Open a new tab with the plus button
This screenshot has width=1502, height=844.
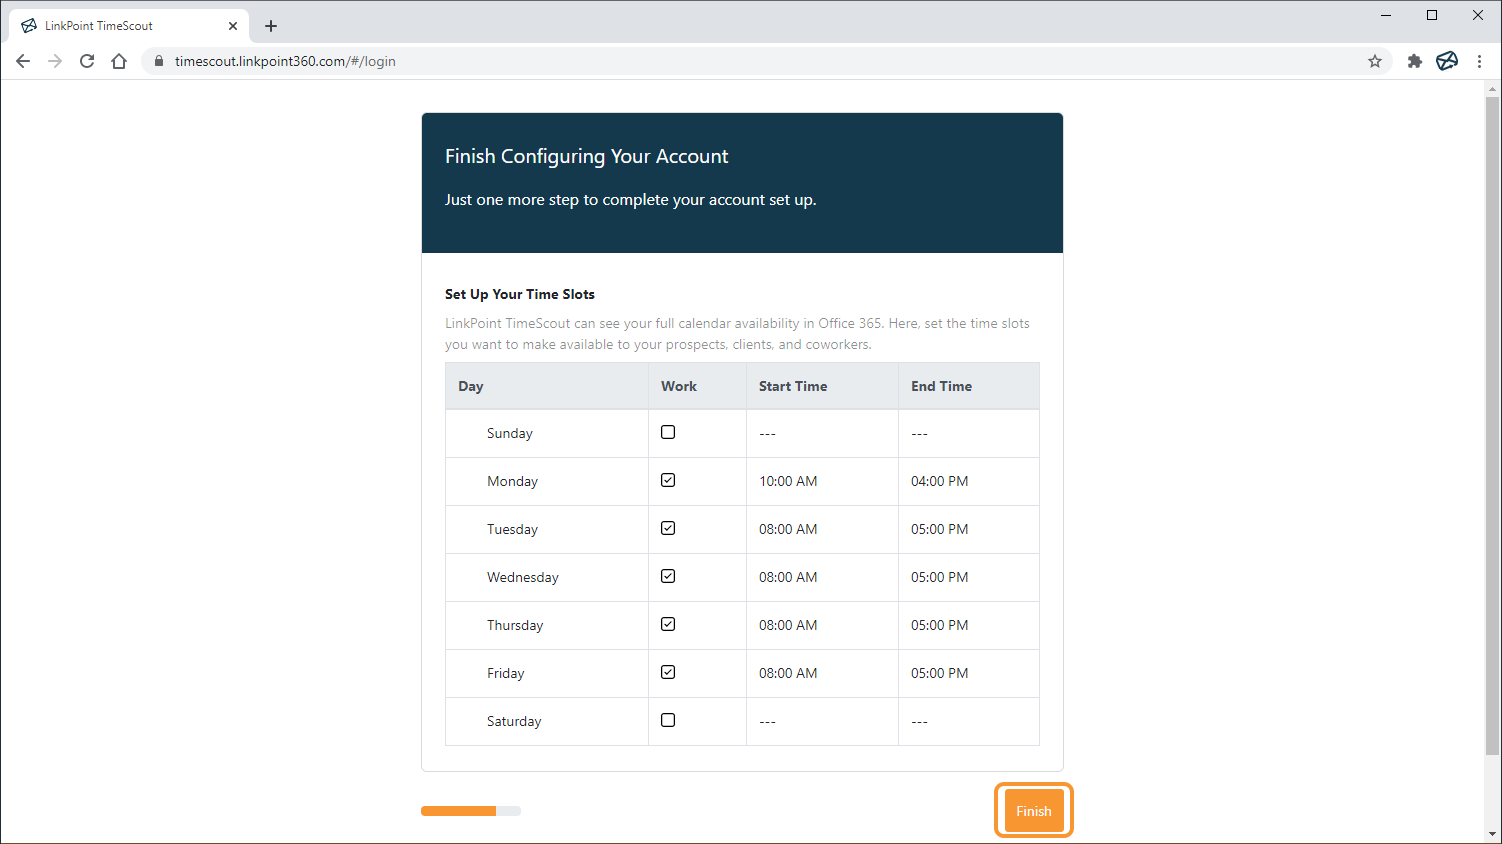(x=271, y=26)
